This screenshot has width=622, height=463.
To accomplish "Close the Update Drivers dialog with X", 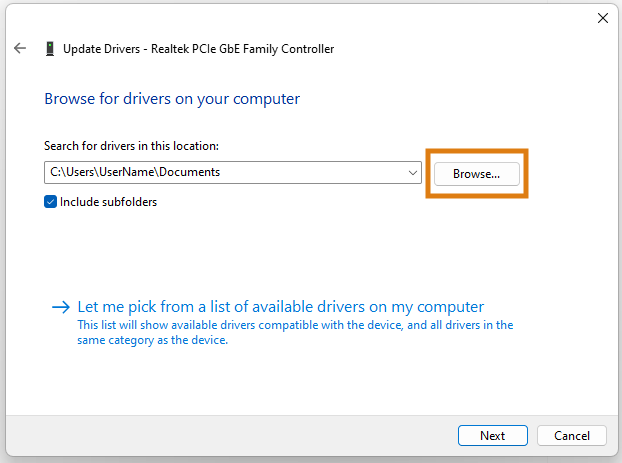I will (603, 18).
